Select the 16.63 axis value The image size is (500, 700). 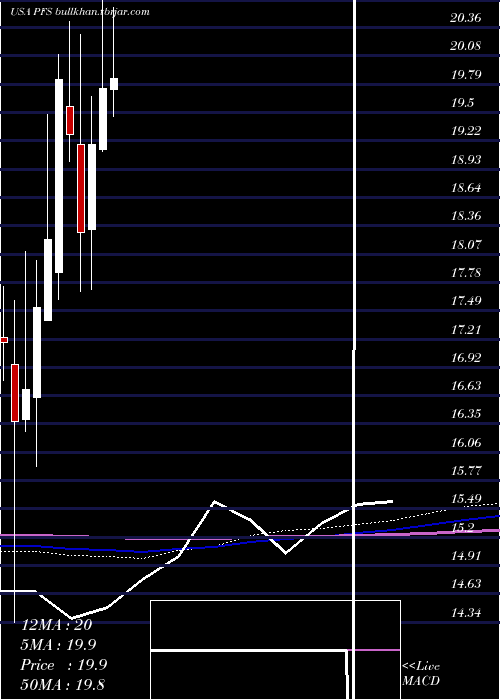click(466, 385)
